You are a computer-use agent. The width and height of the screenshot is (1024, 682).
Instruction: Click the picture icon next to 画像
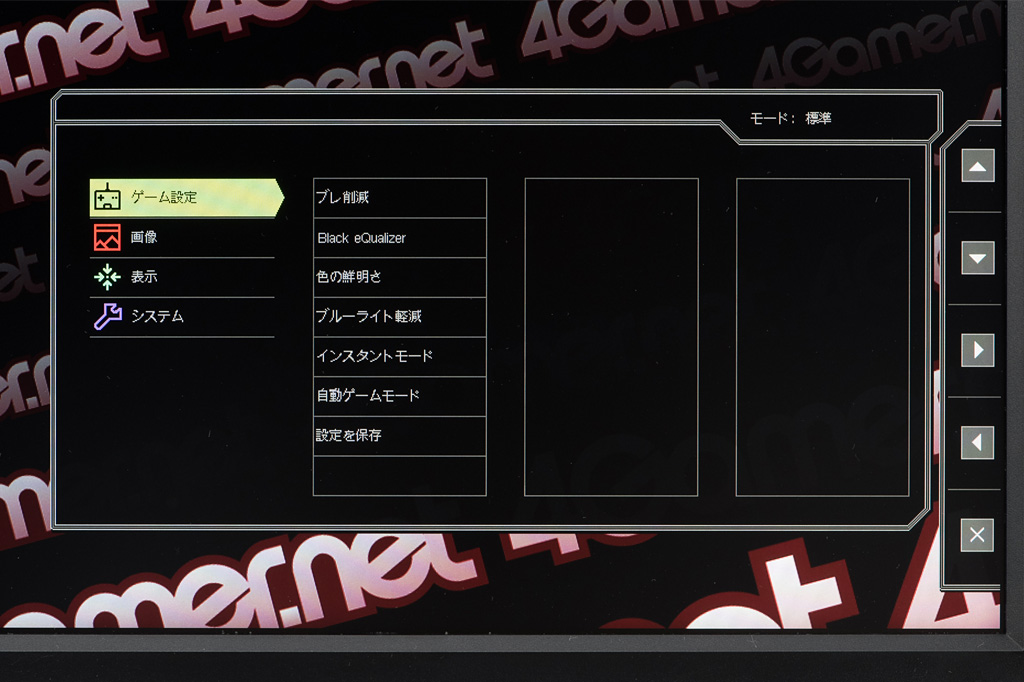tap(107, 237)
